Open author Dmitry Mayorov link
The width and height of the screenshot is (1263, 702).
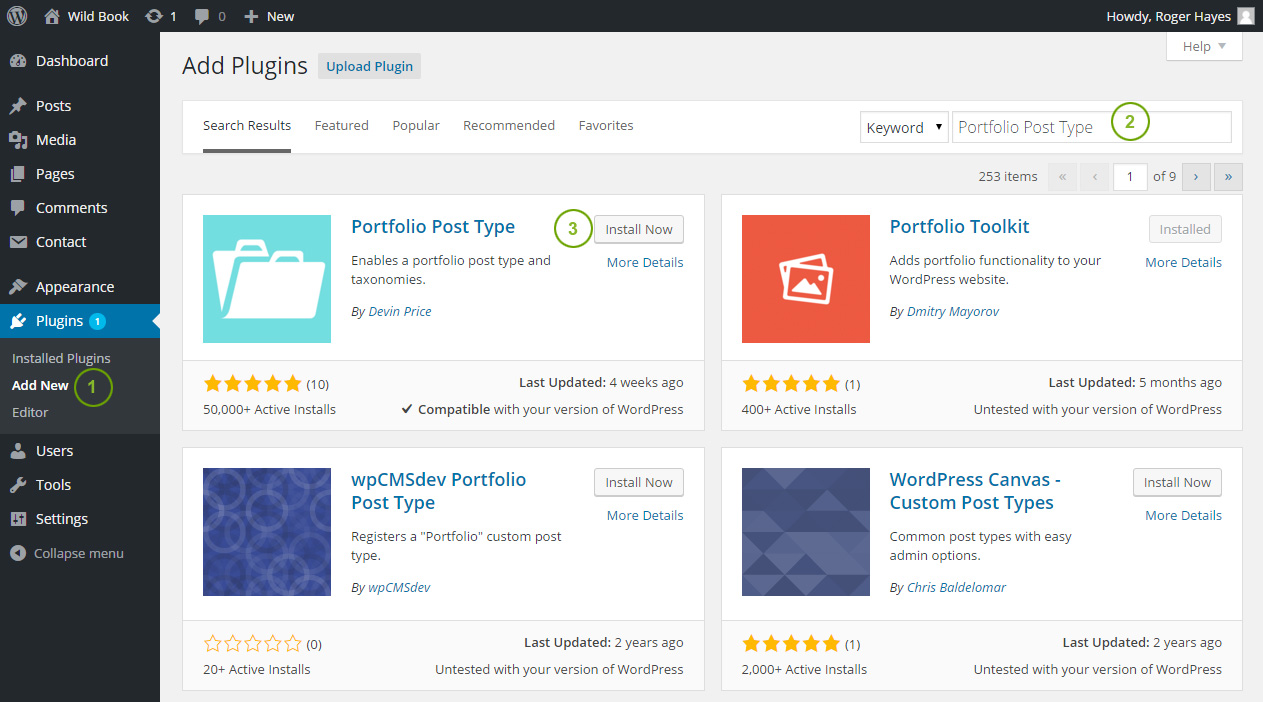point(952,311)
